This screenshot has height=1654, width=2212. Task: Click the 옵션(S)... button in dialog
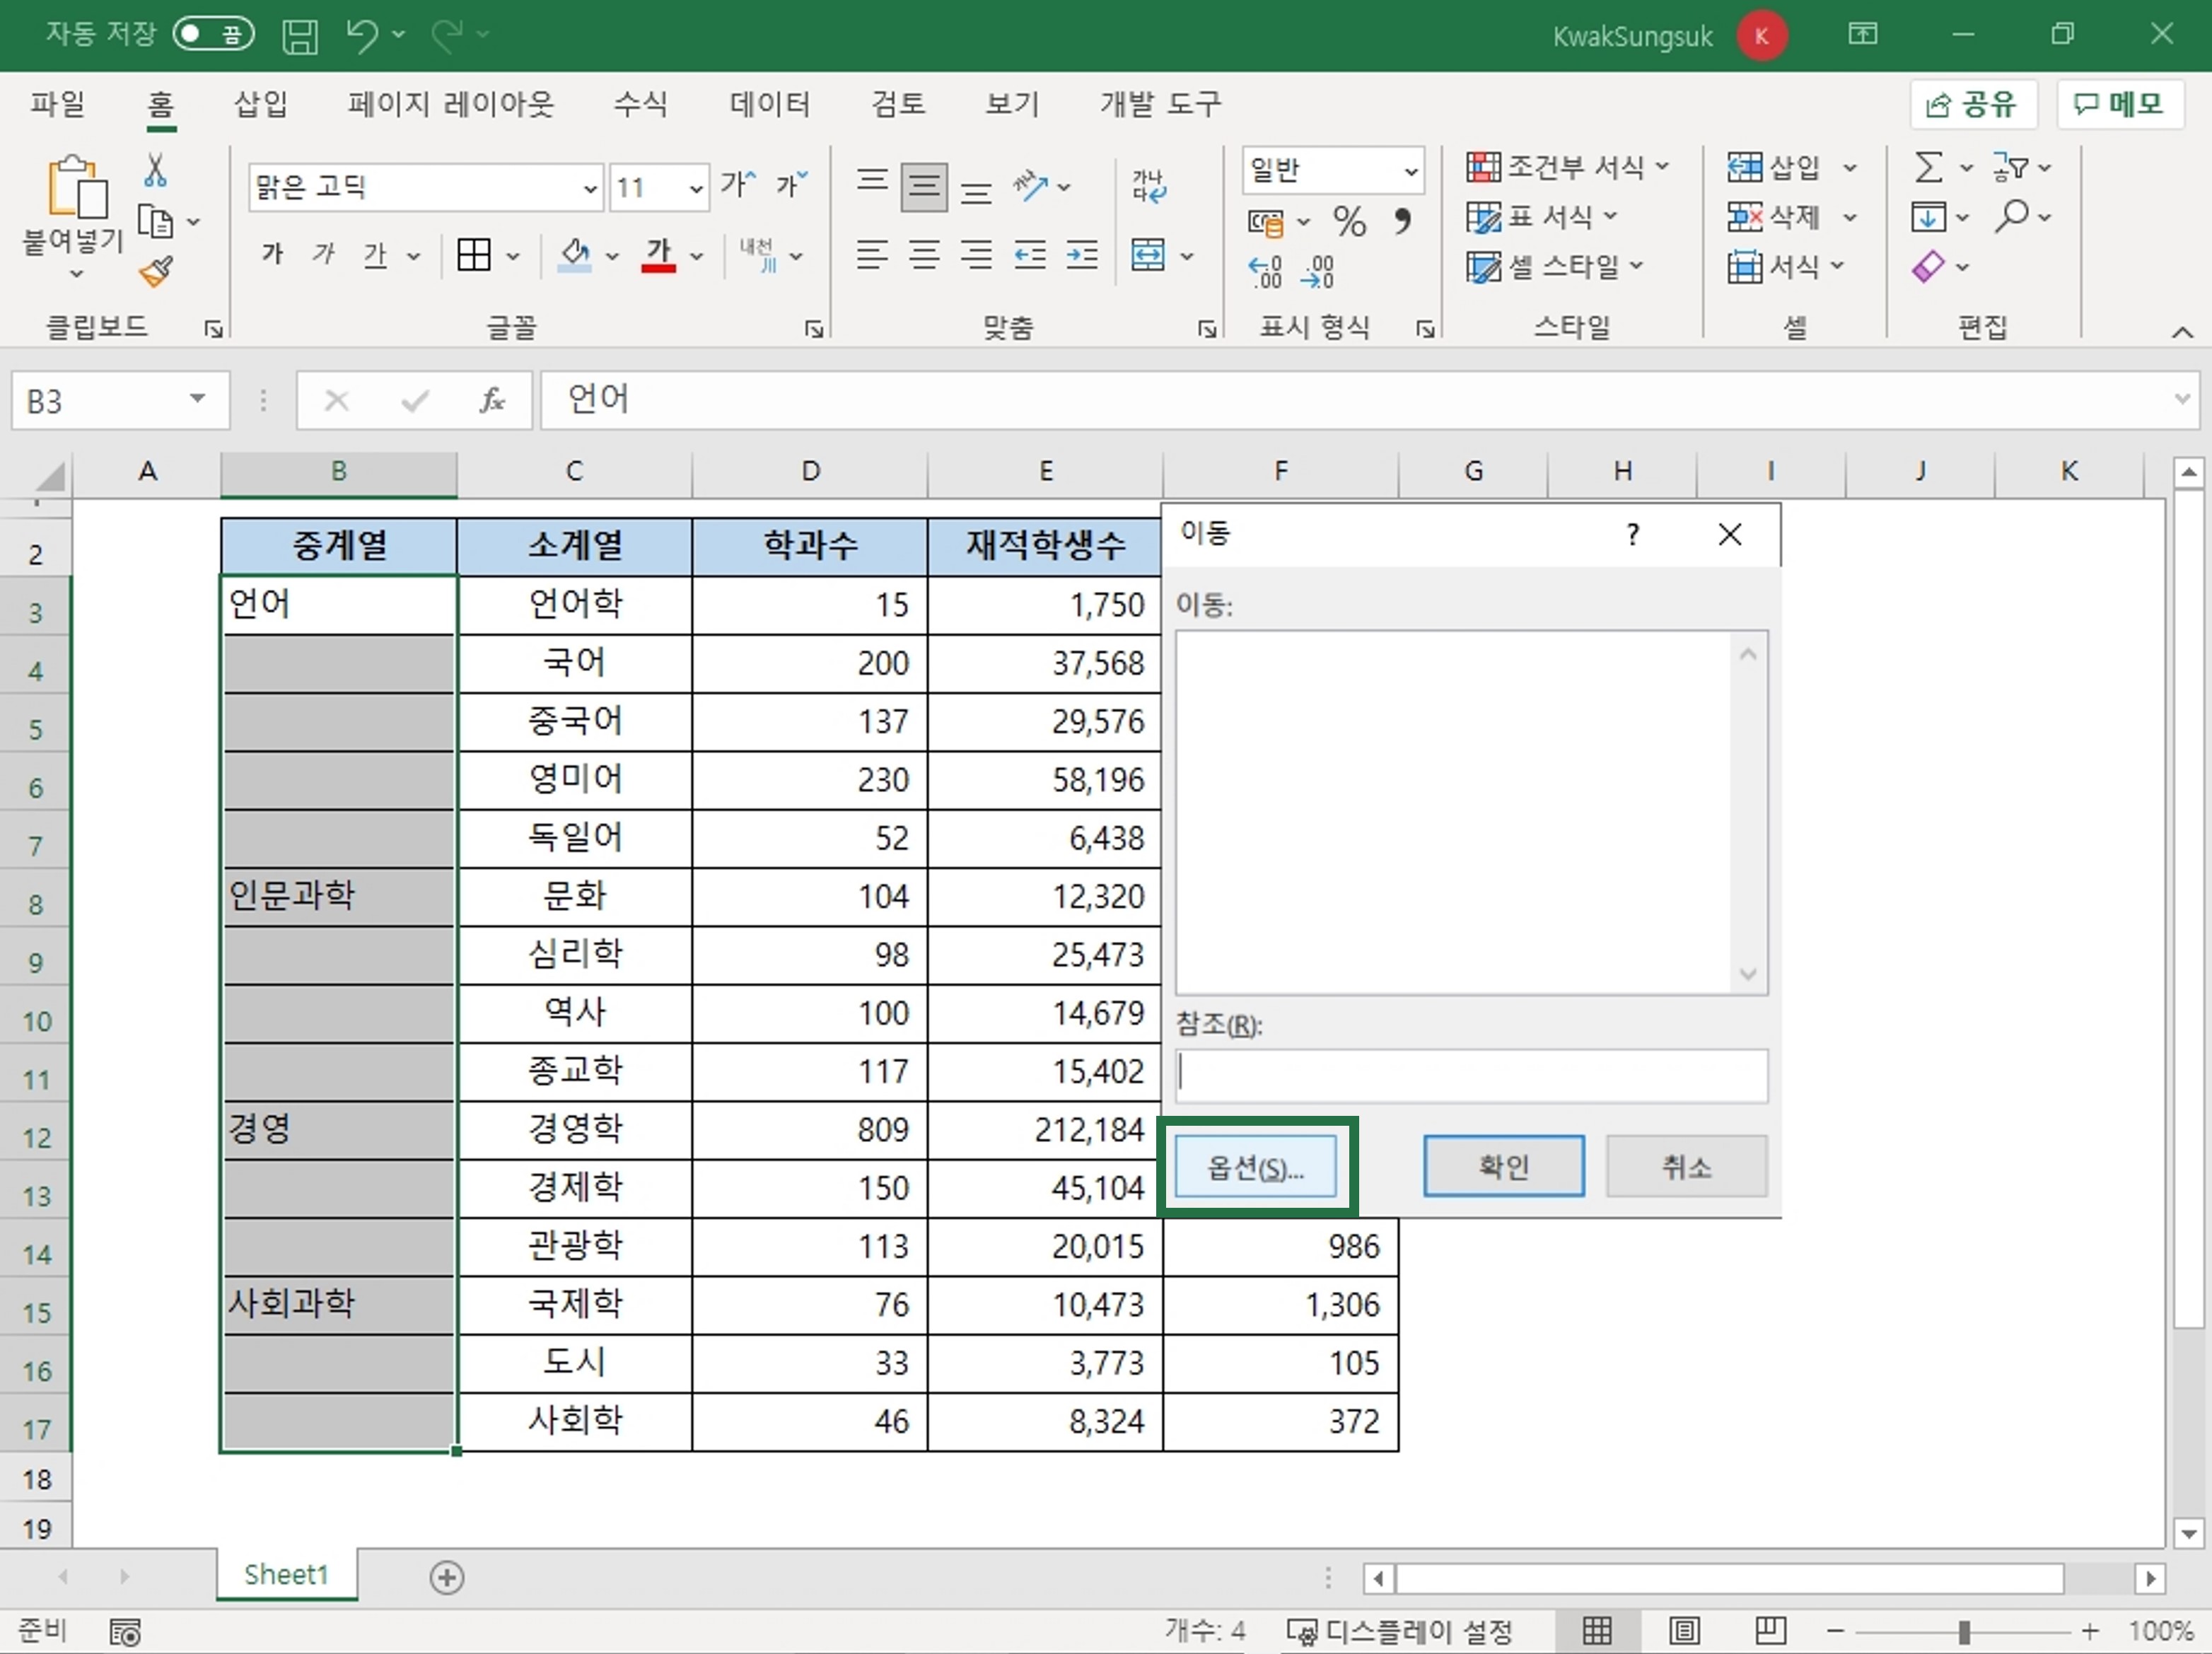pyautogui.click(x=1255, y=1166)
